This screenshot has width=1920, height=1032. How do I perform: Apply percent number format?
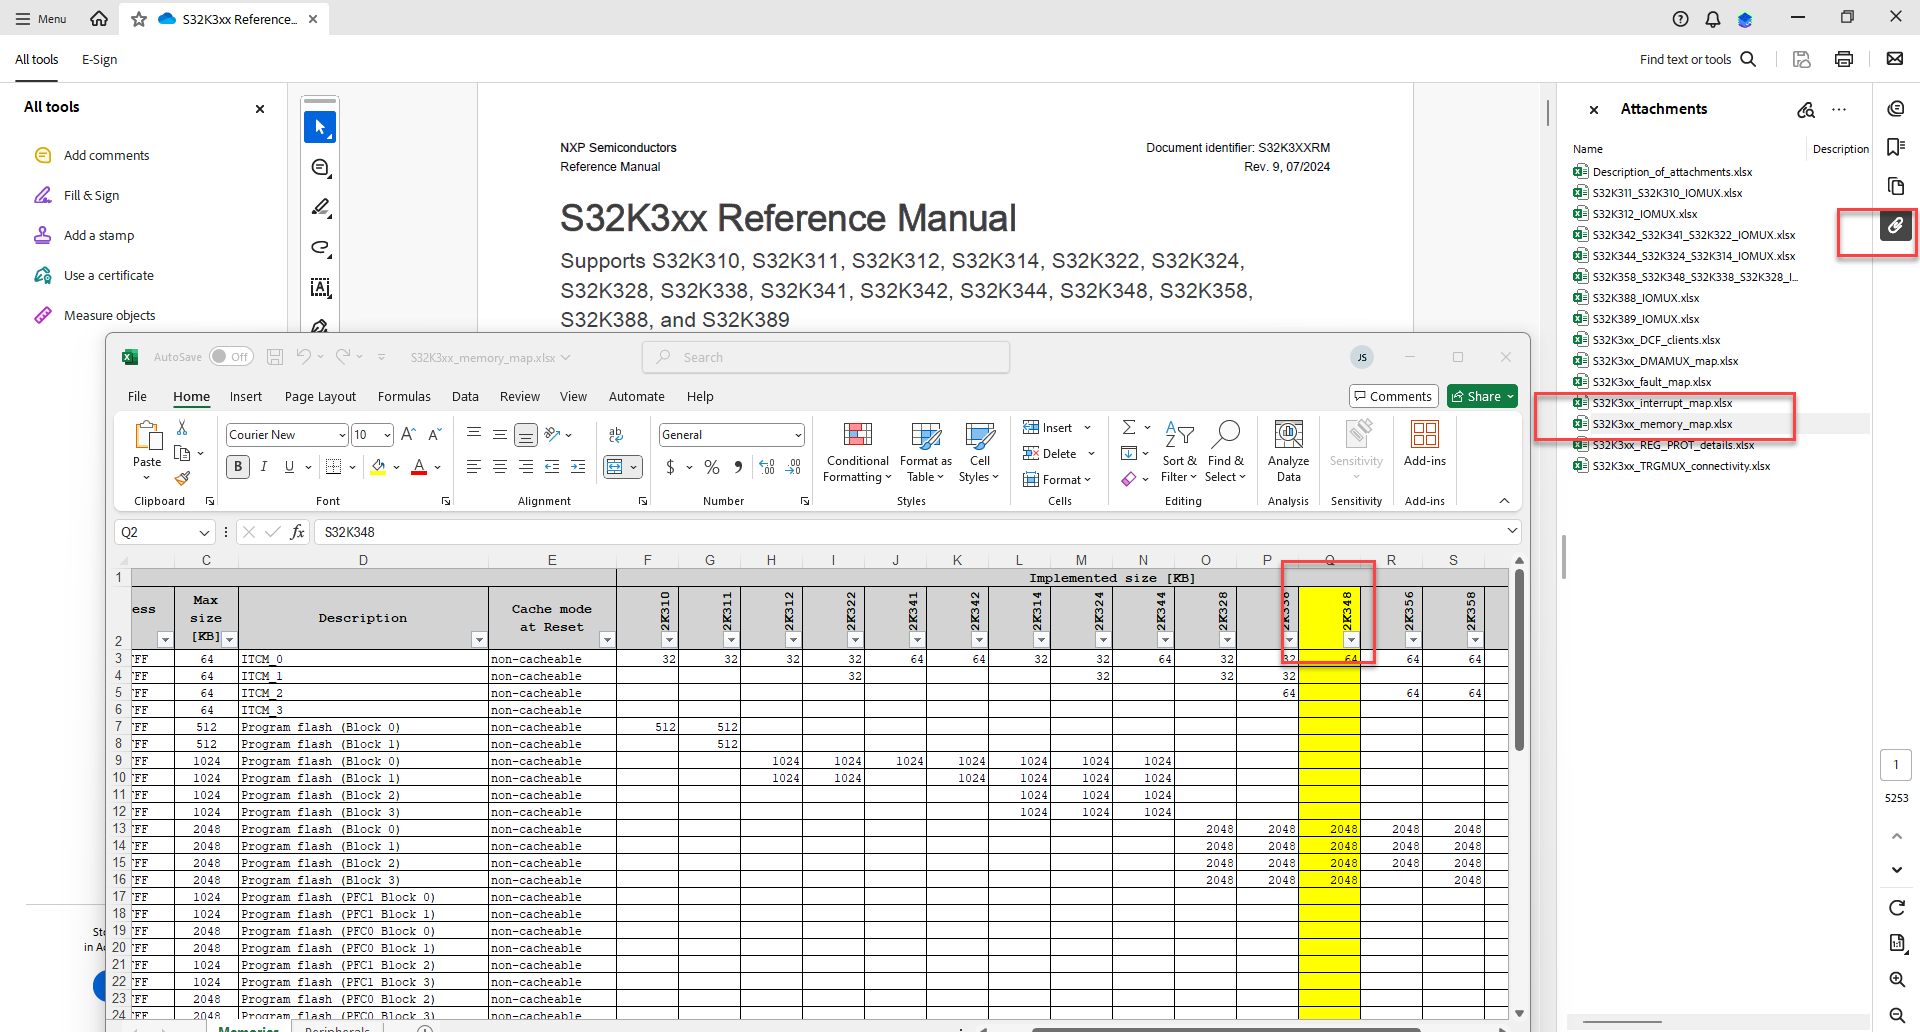click(x=712, y=467)
